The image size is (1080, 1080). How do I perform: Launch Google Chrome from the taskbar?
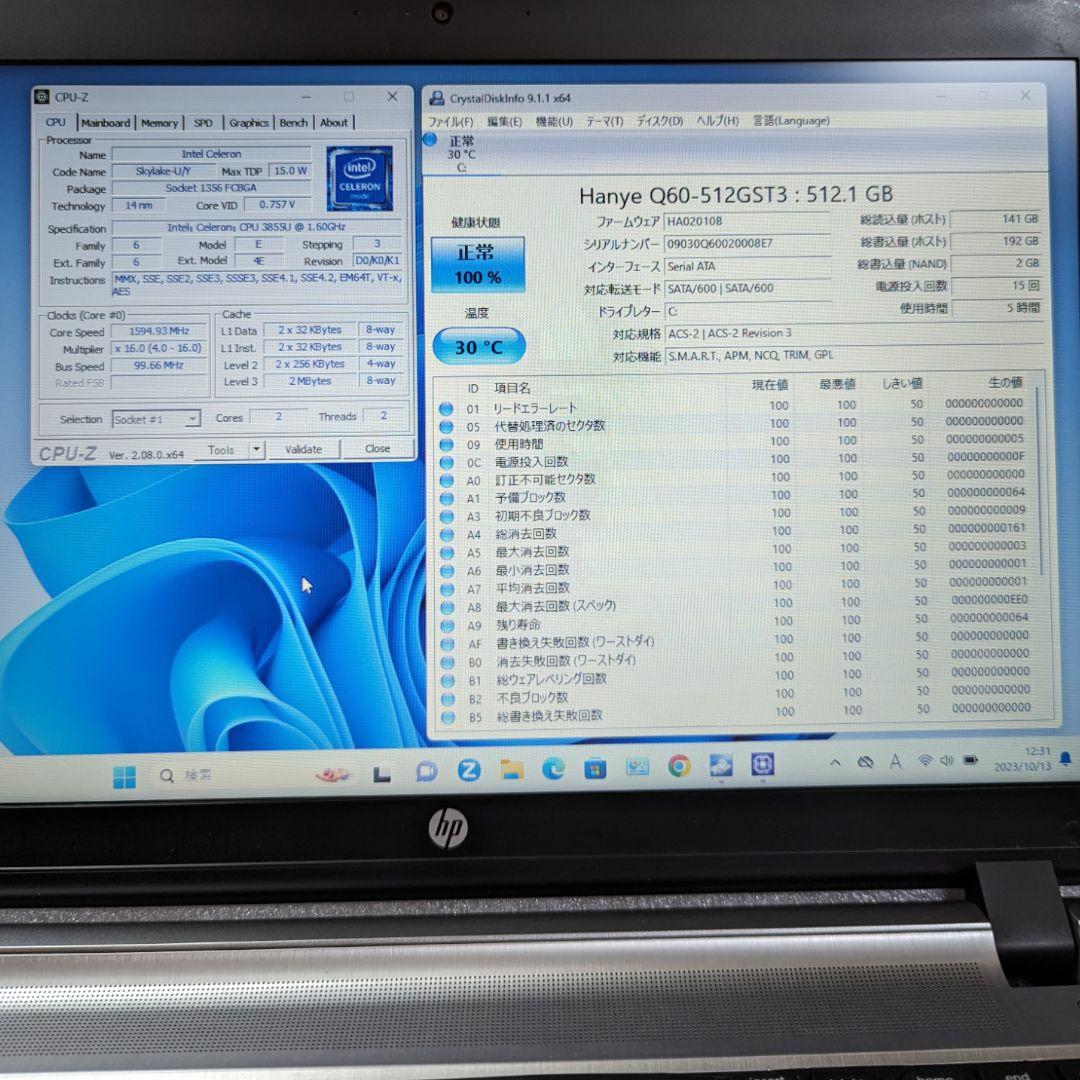point(679,766)
